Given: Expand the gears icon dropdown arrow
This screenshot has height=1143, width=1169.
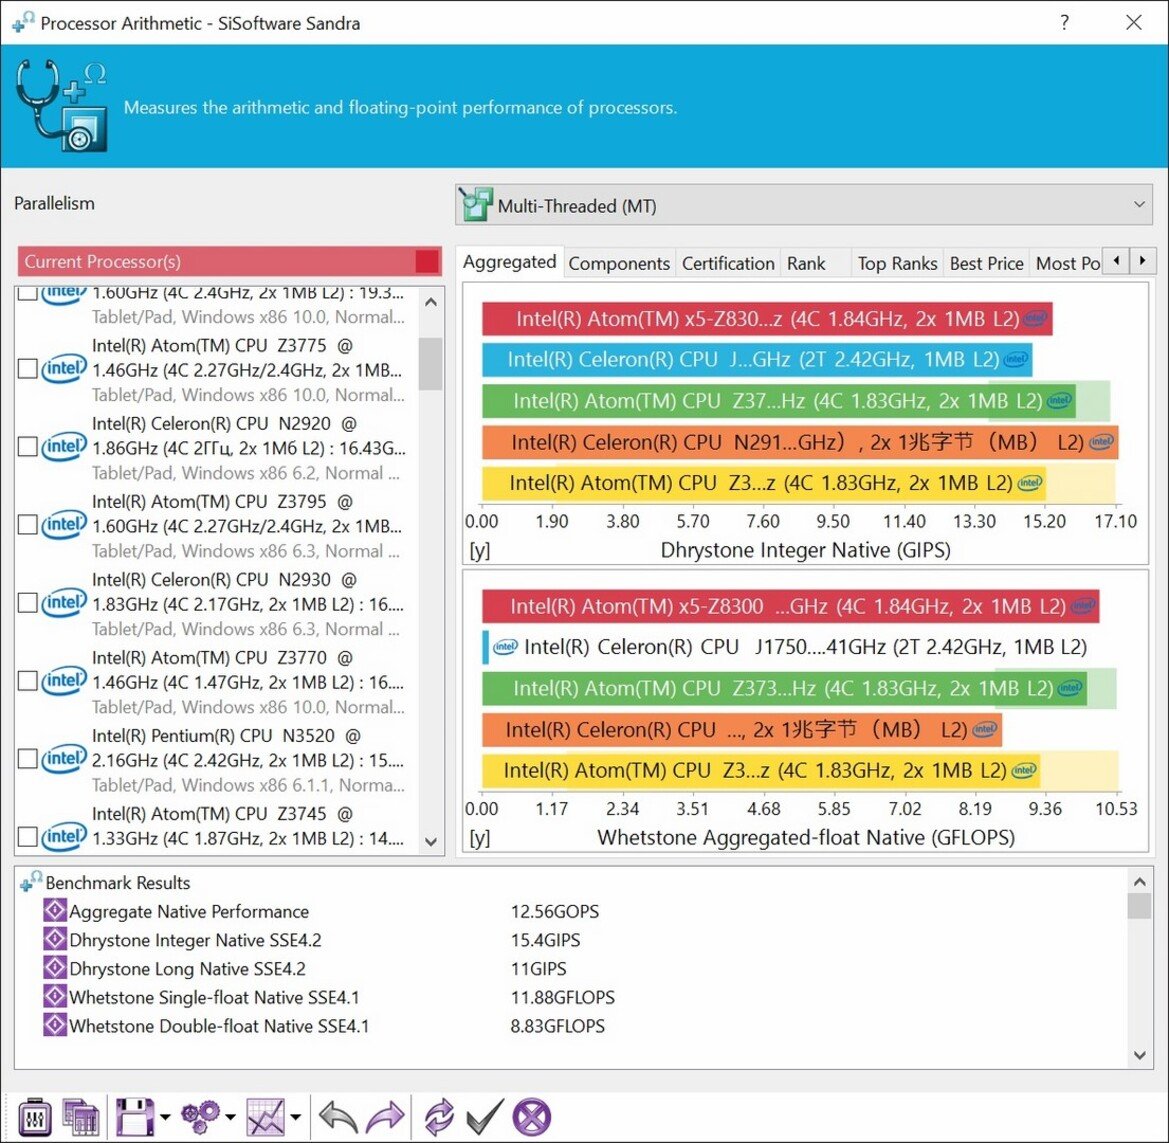Looking at the screenshot, I should tap(230, 1117).
